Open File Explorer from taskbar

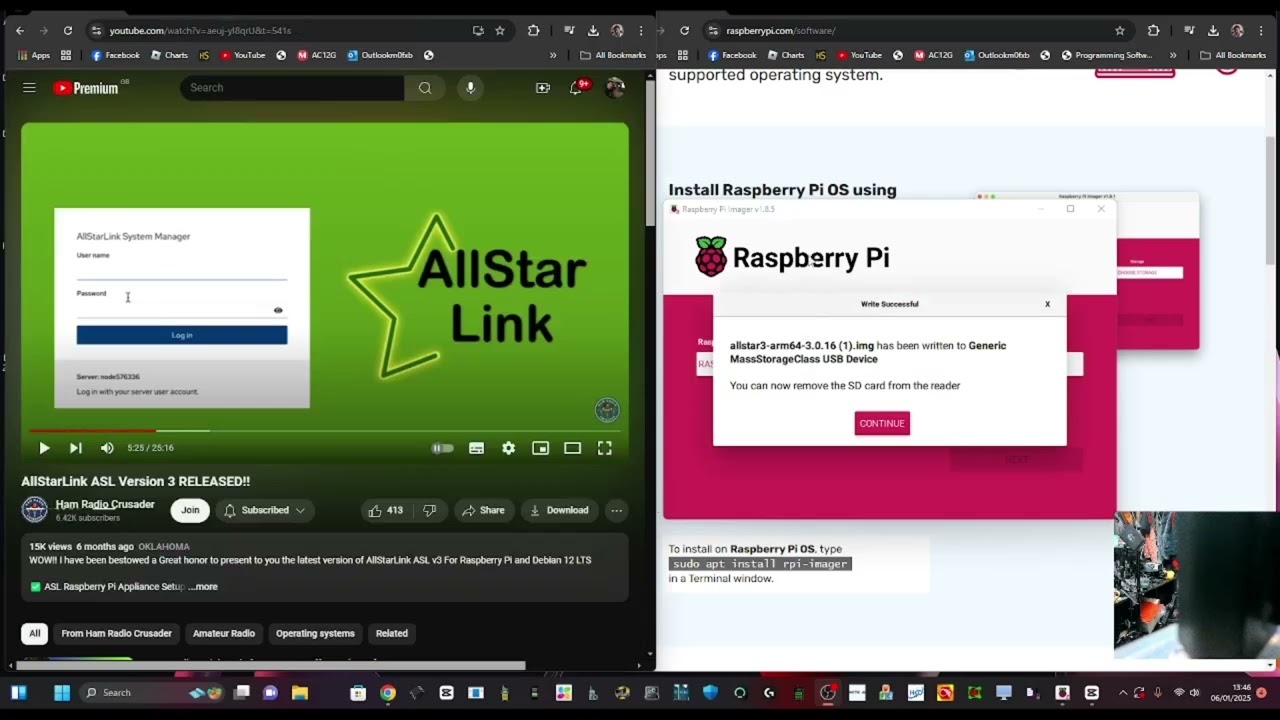click(x=299, y=692)
